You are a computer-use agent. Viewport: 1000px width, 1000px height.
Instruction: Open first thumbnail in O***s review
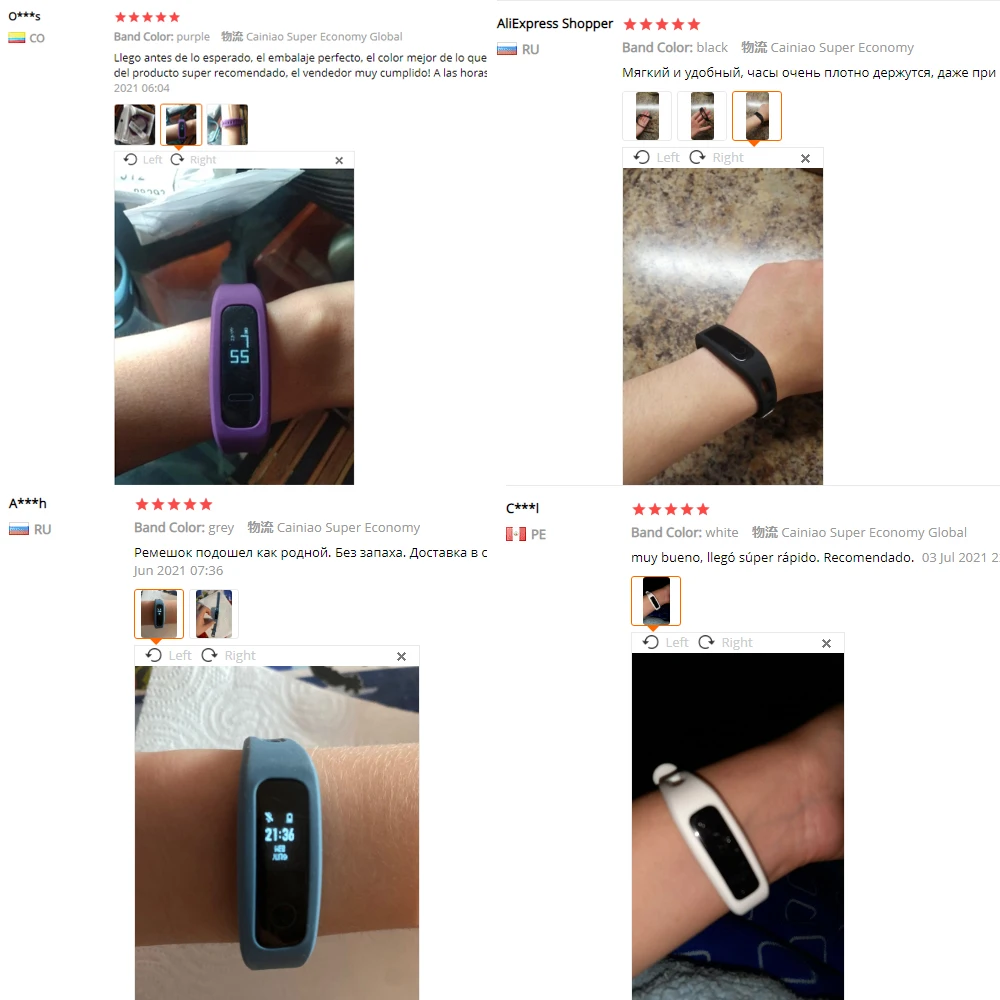tap(135, 124)
